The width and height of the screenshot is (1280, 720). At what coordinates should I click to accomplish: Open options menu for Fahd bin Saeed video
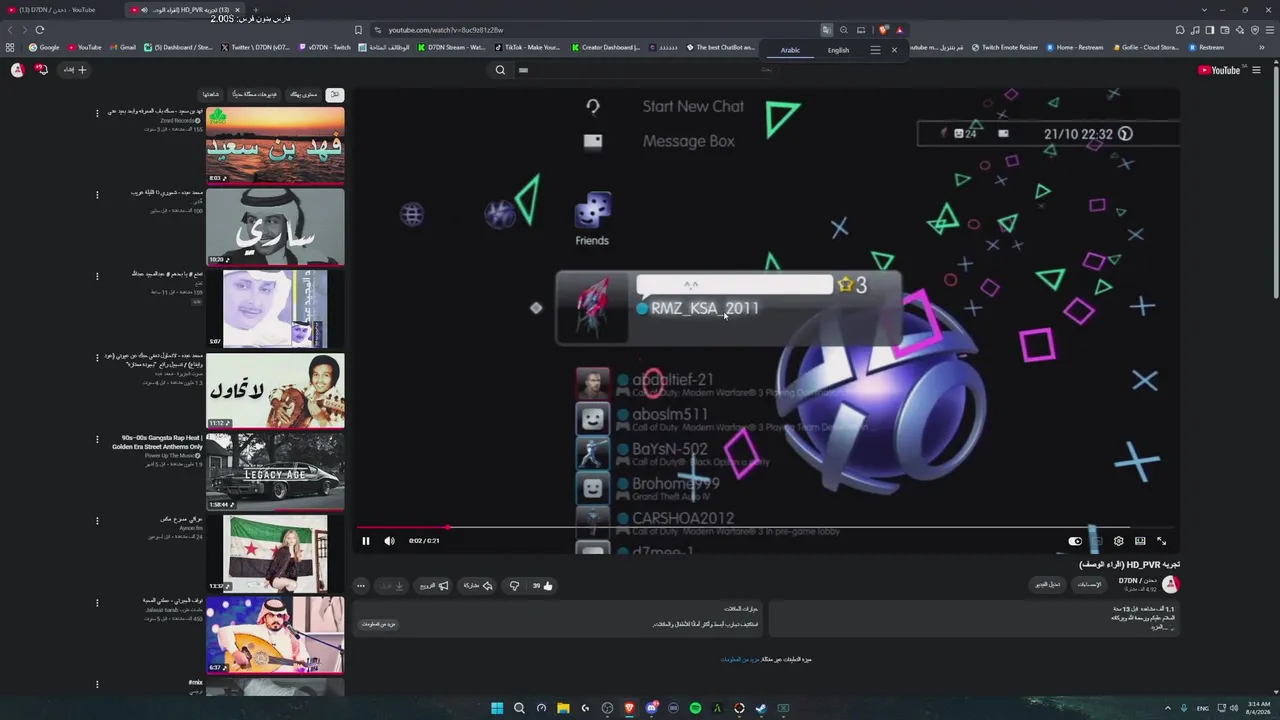coord(97,113)
